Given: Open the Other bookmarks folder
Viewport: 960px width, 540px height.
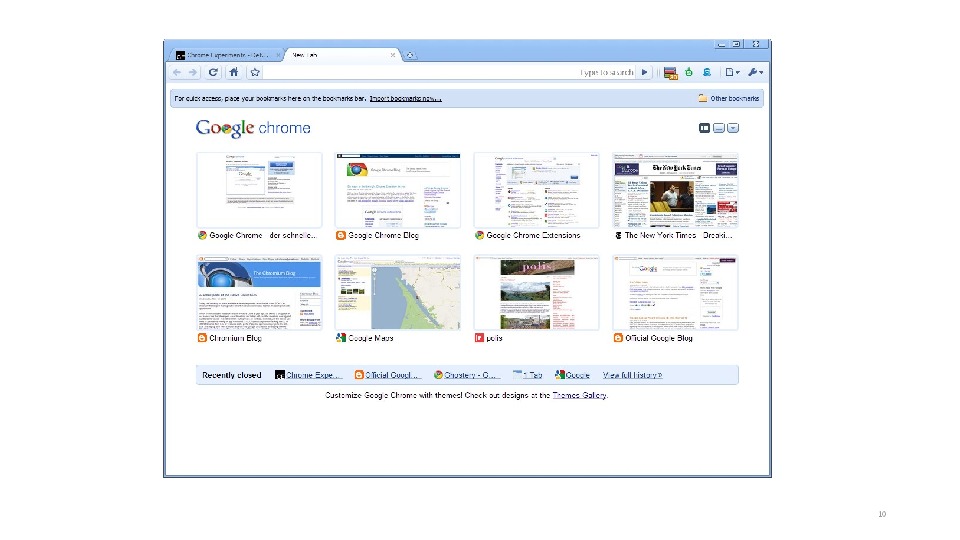Looking at the screenshot, I should [x=729, y=99].
